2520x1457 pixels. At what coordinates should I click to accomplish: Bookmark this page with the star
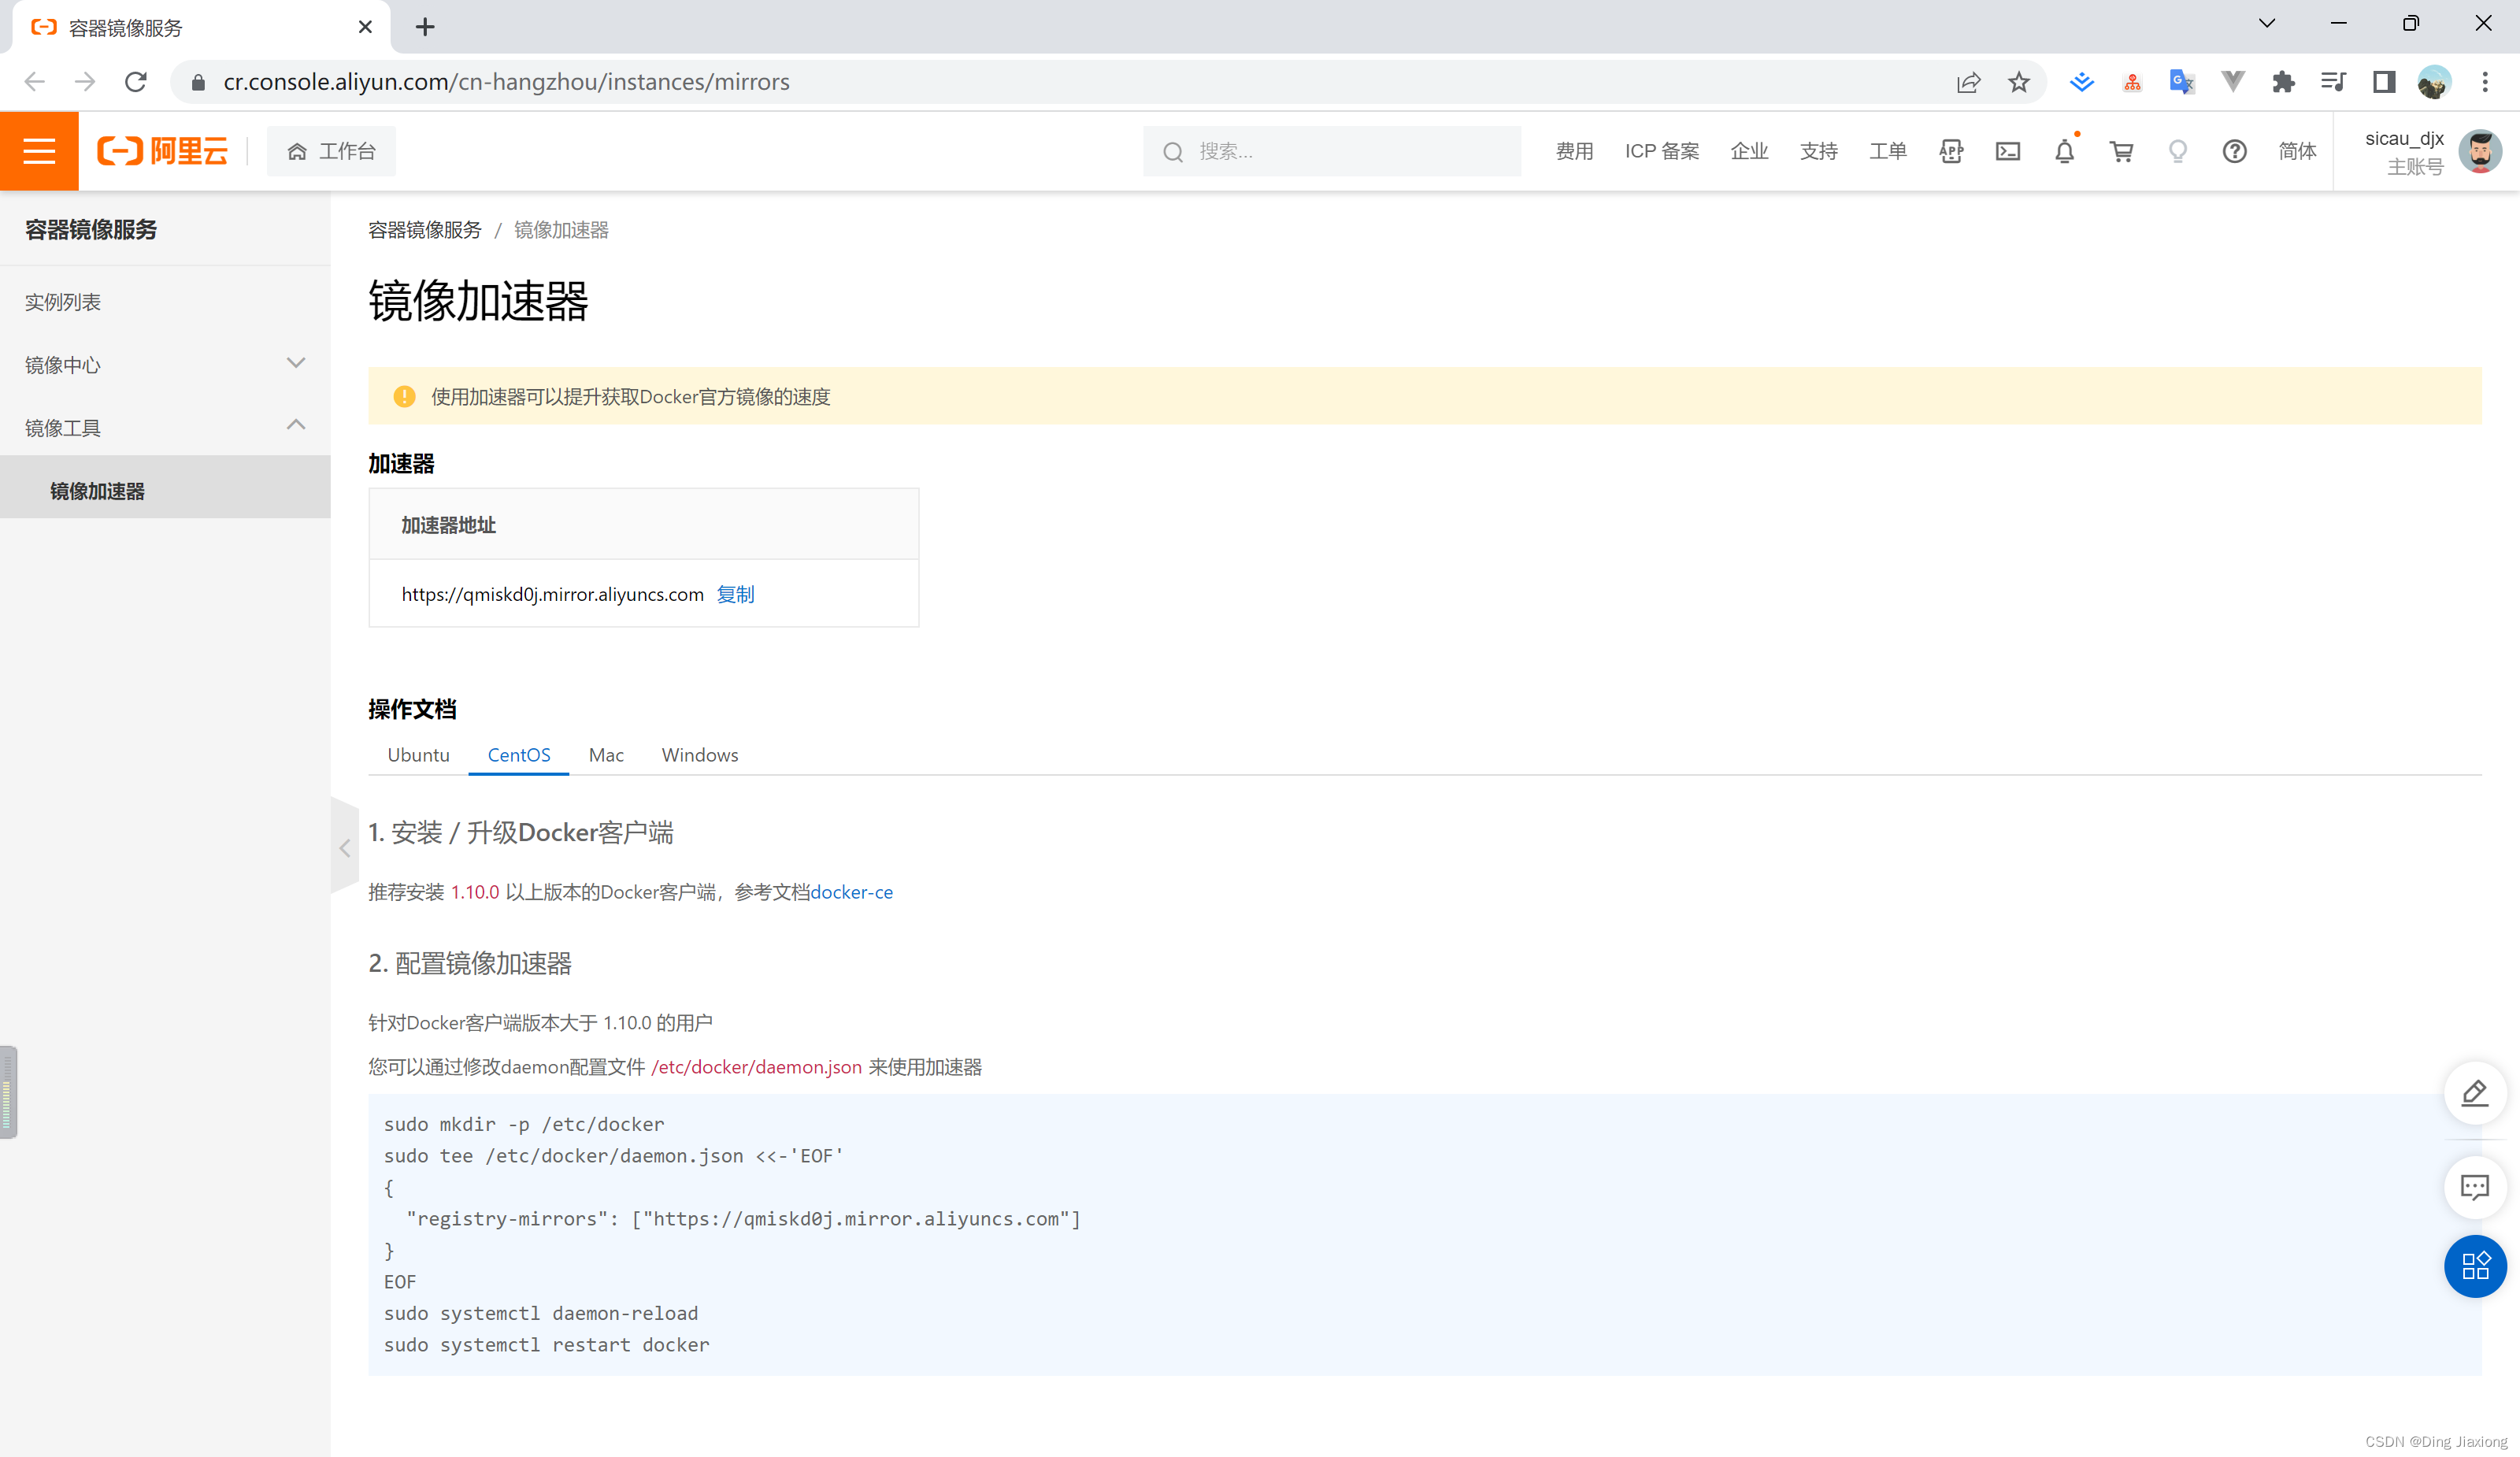2019,82
